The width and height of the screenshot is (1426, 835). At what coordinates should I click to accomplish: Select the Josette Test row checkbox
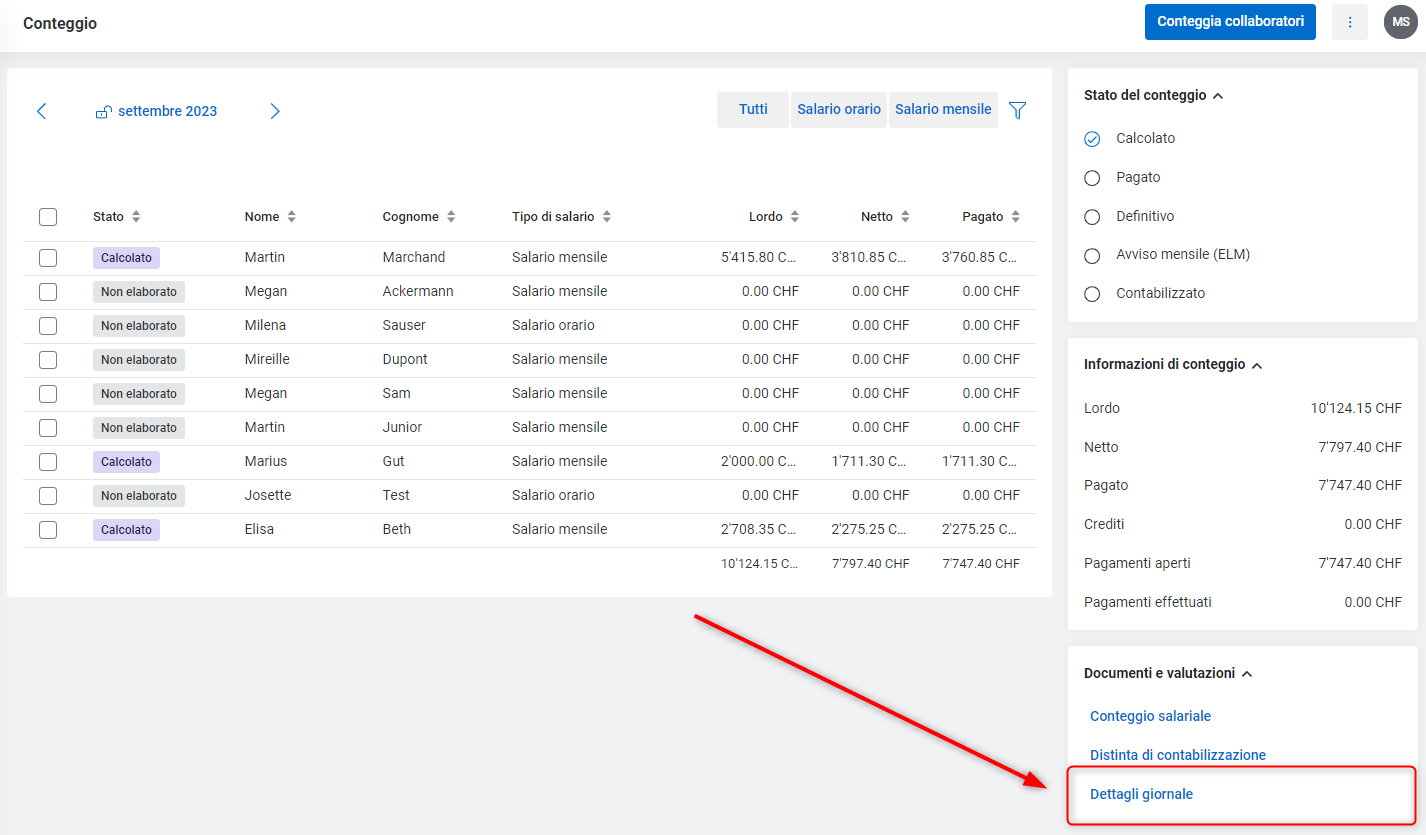coord(48,496)
